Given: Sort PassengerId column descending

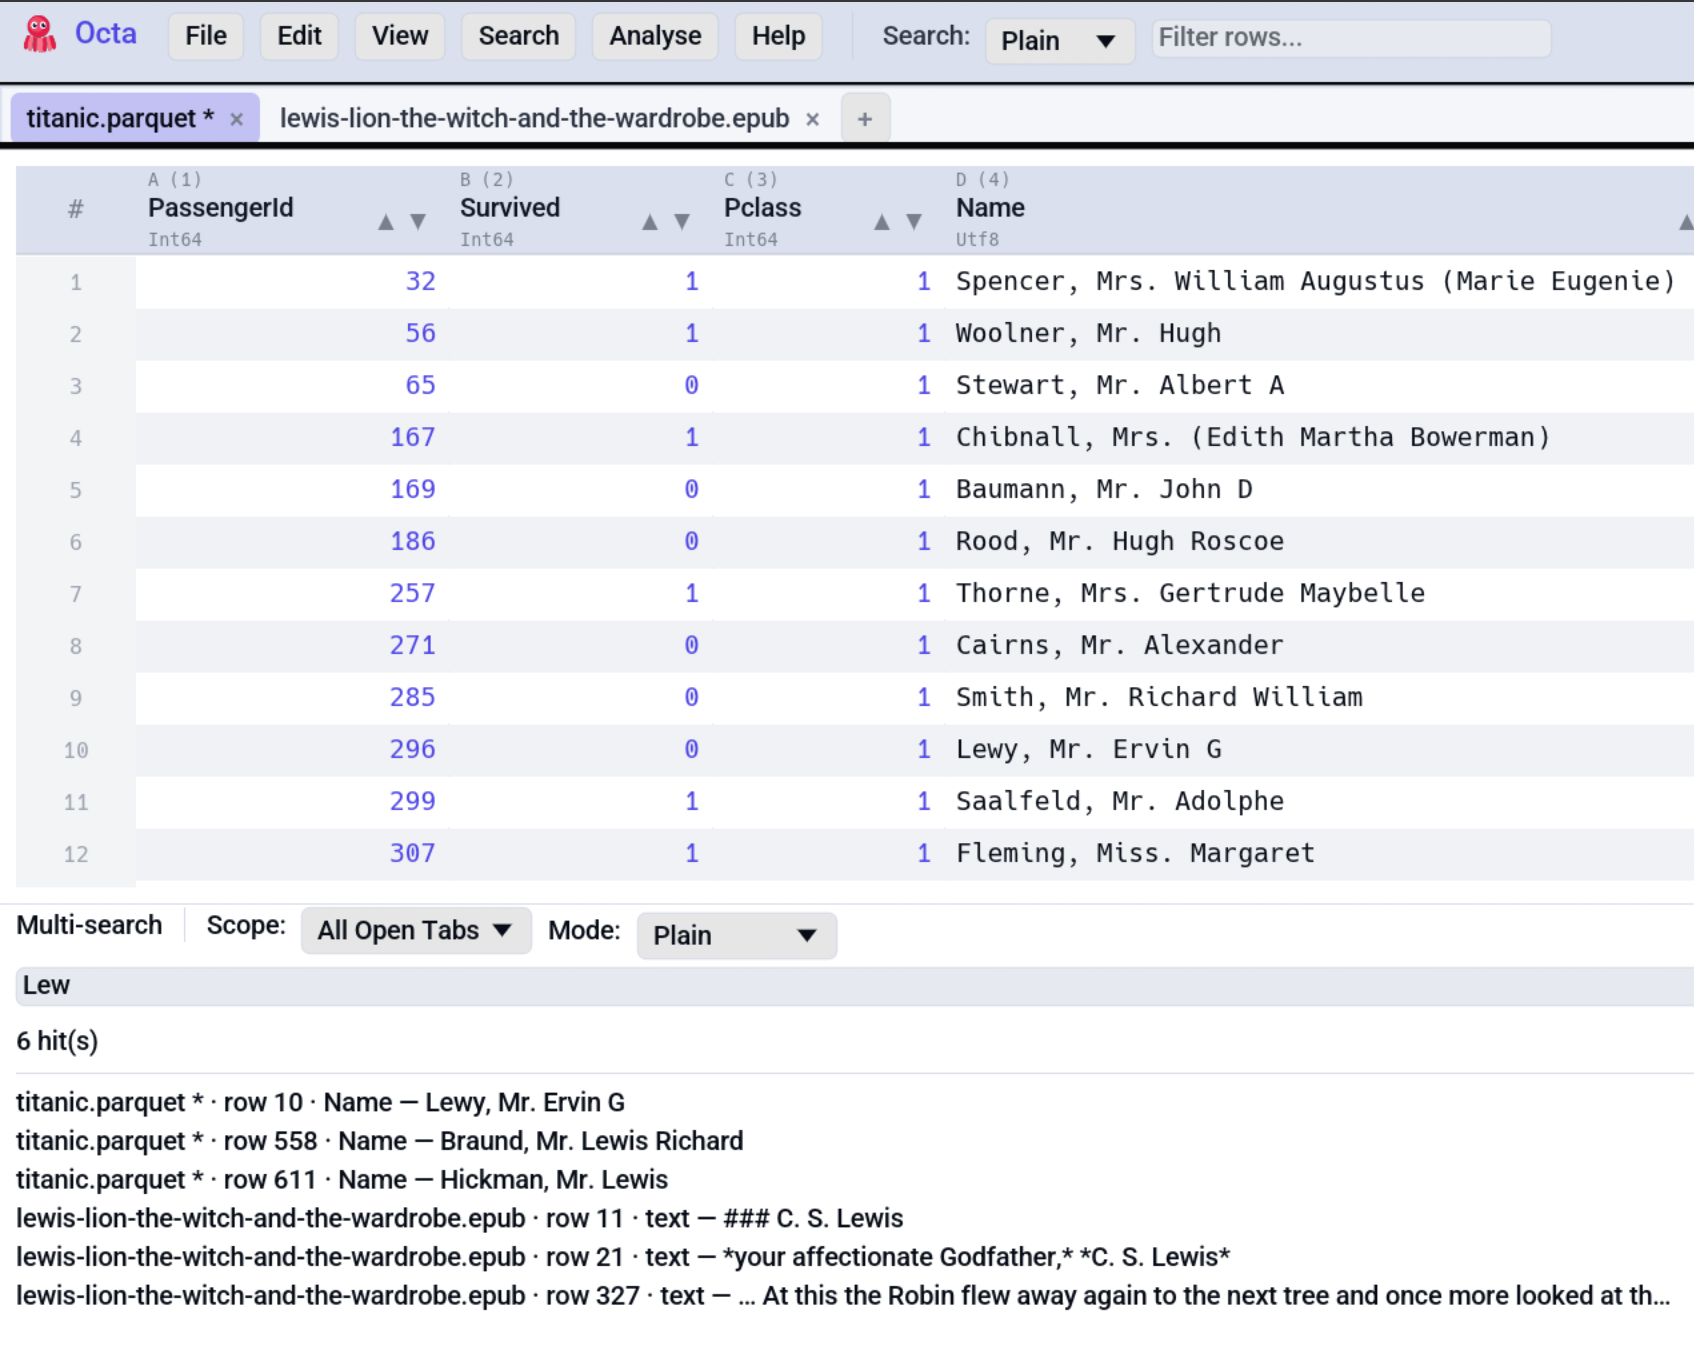Looking at the screenshot, I should pos(418,222).
